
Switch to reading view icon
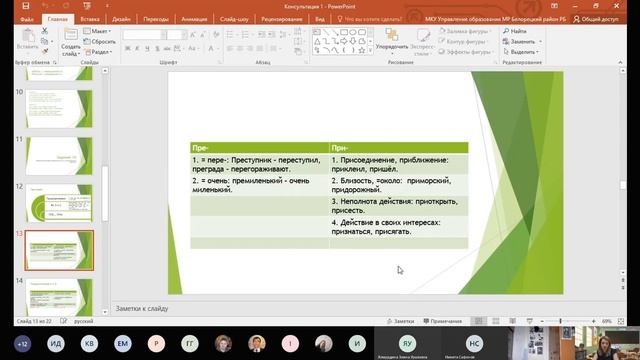[513, 321]
